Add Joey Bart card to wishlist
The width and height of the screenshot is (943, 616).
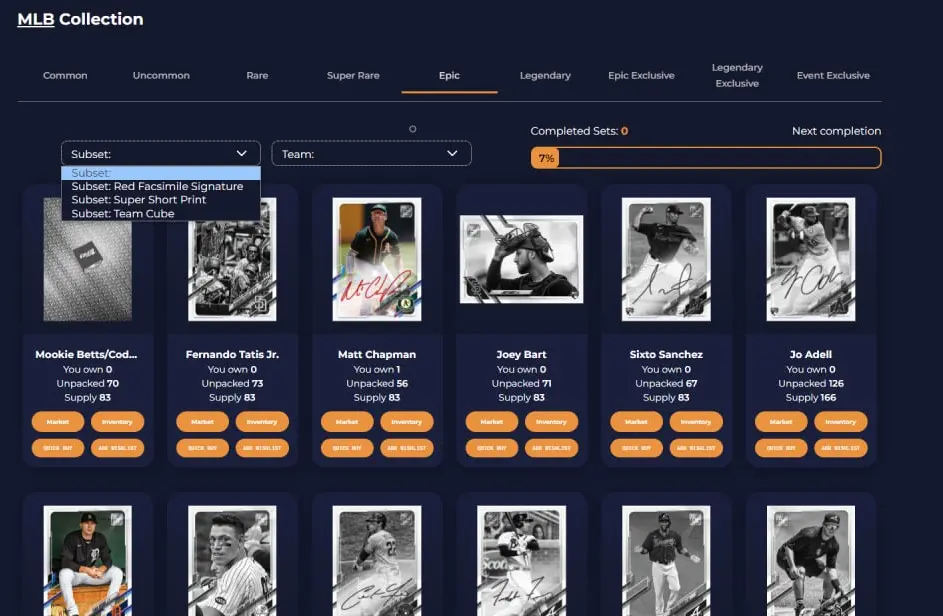pos(551,448)
